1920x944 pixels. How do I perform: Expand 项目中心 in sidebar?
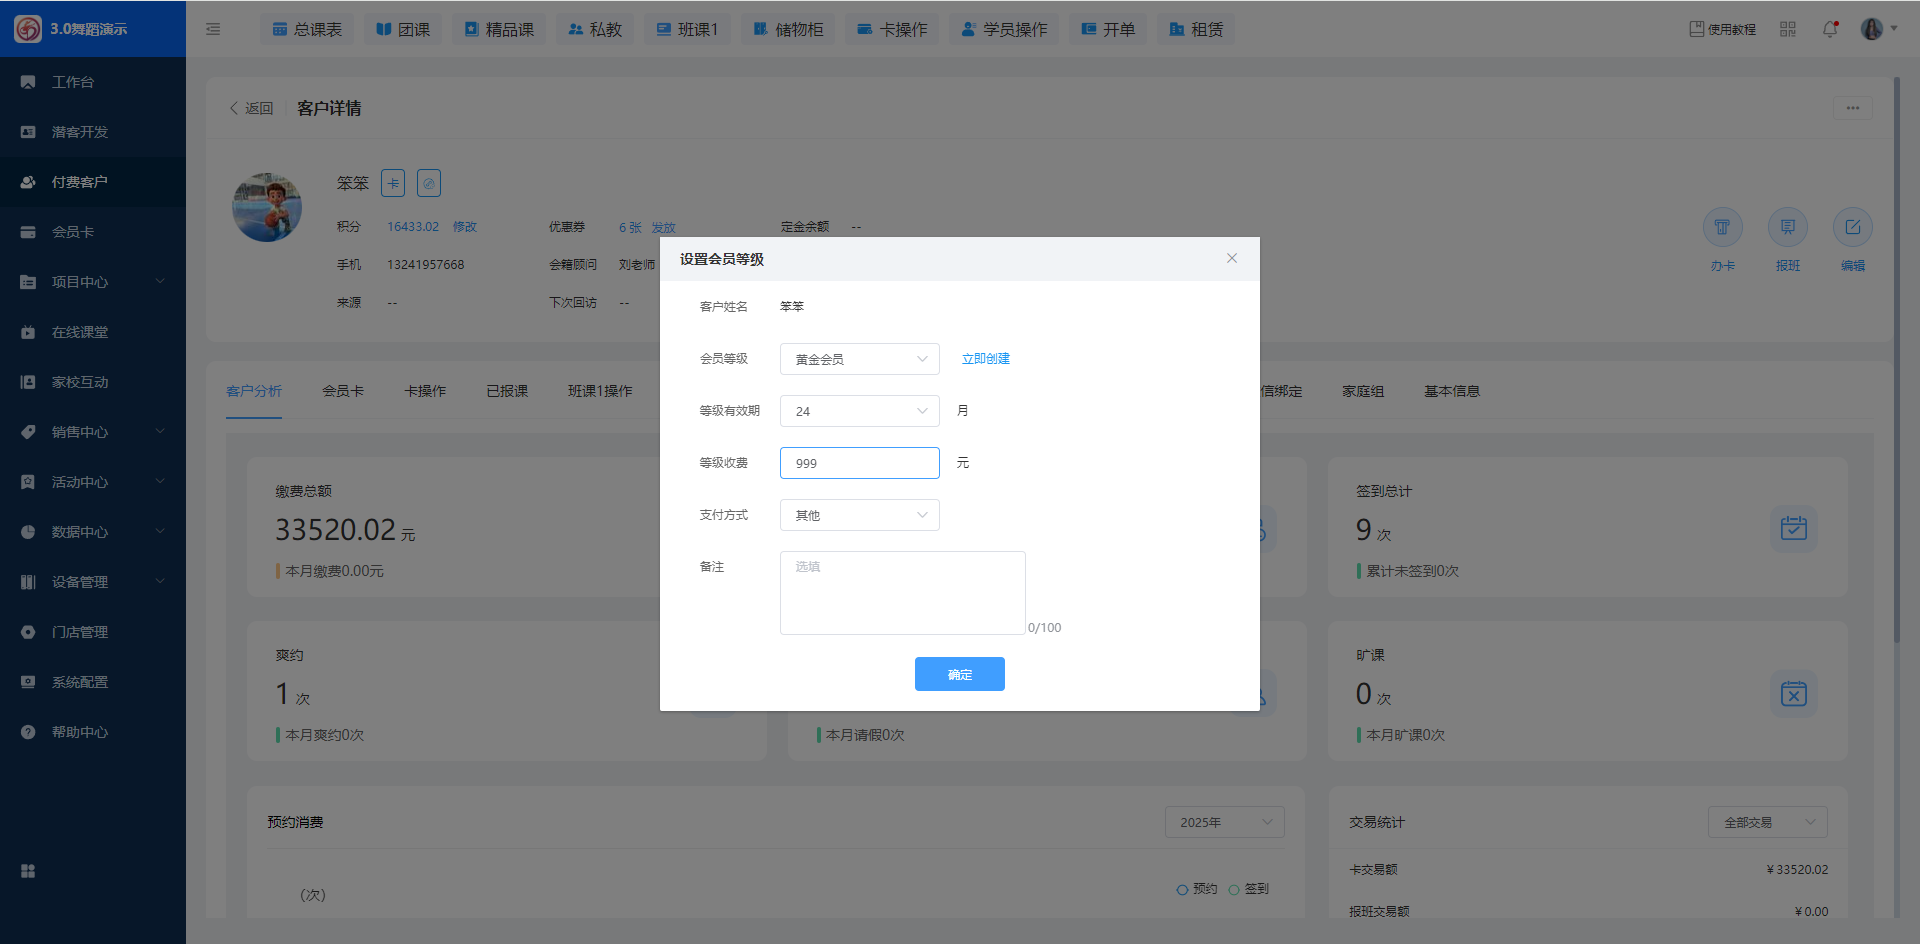click(x=92, y=282)
